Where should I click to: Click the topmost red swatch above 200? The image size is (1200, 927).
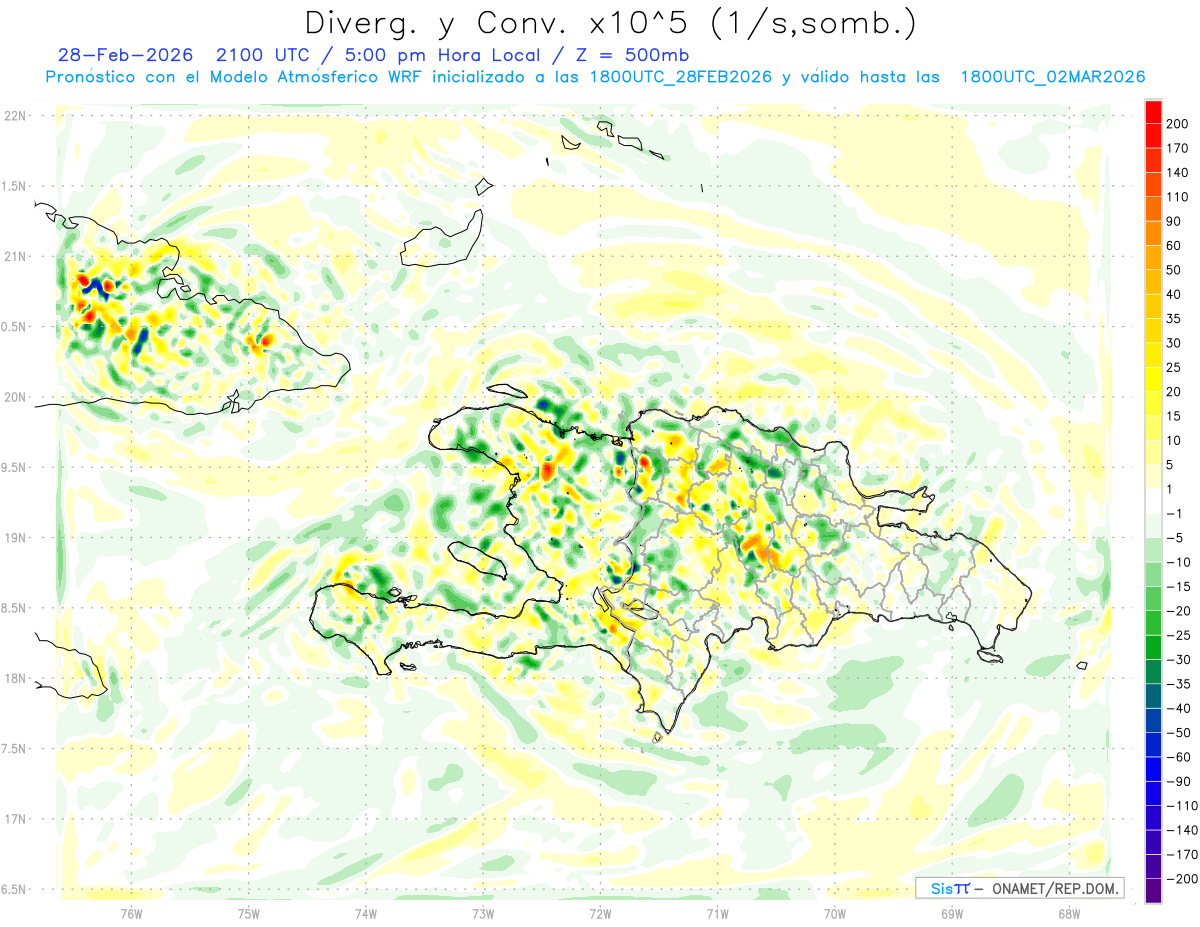click(x=1153, y=110)
